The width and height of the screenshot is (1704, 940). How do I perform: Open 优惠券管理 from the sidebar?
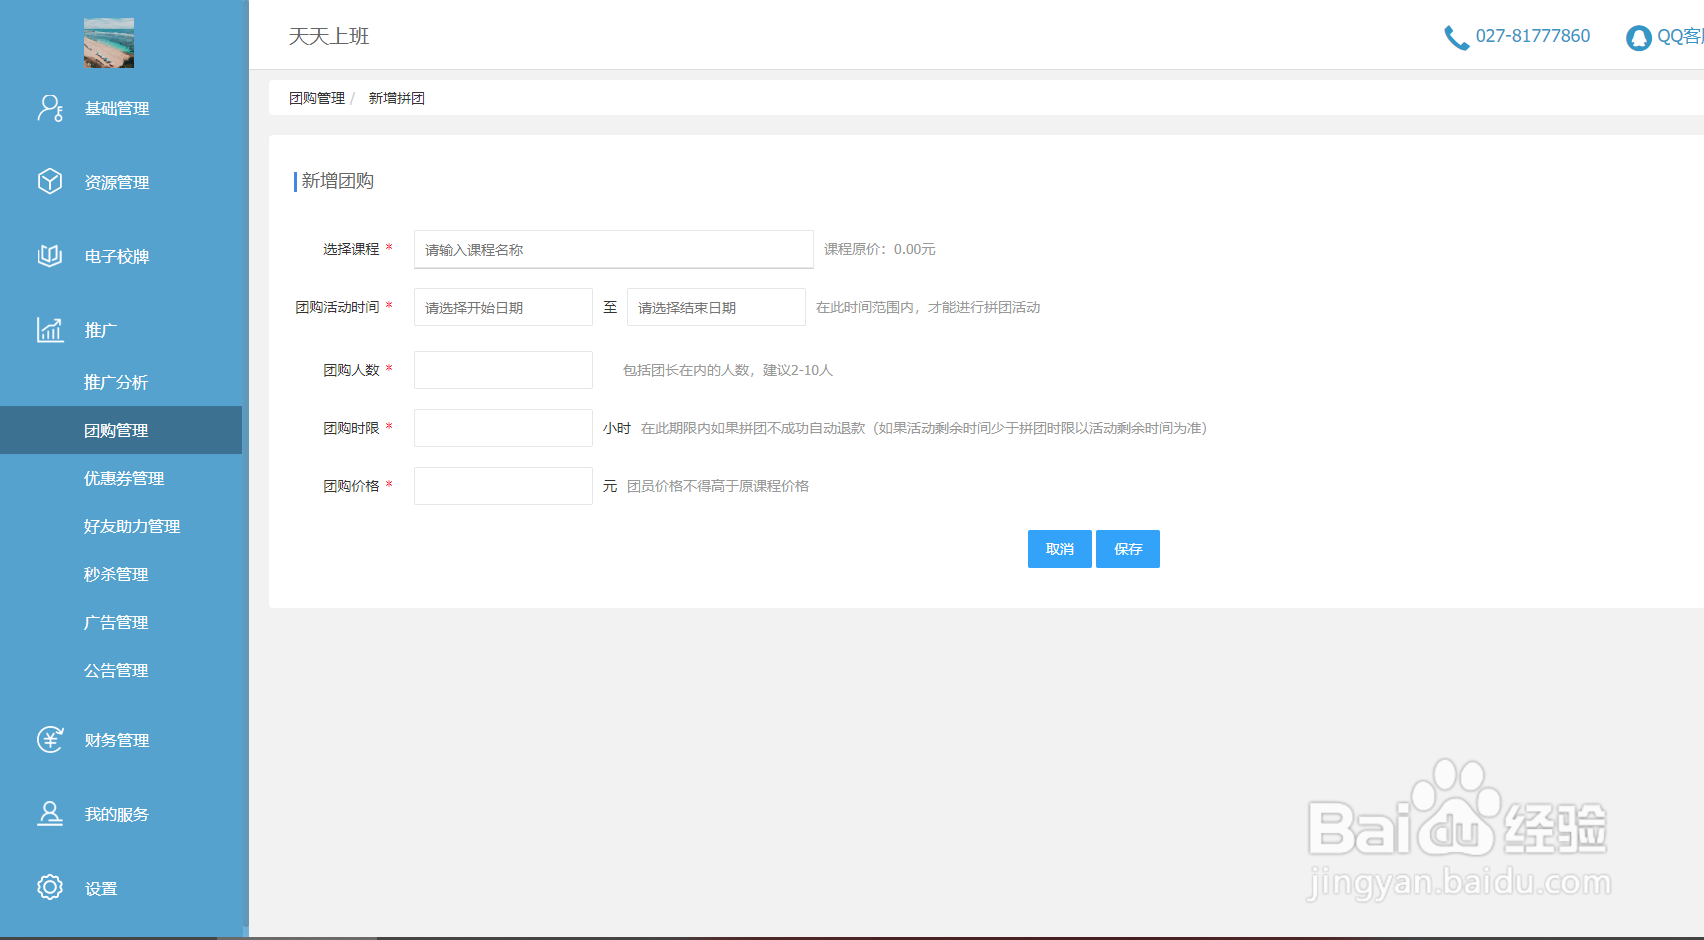(124, 478)
